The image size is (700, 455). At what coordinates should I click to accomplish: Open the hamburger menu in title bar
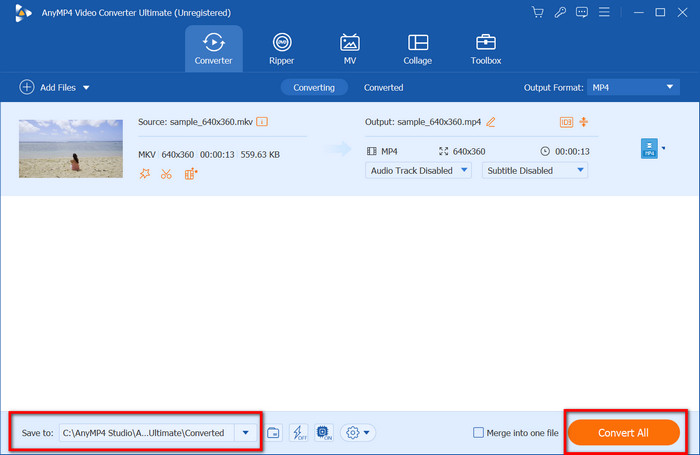604,12
